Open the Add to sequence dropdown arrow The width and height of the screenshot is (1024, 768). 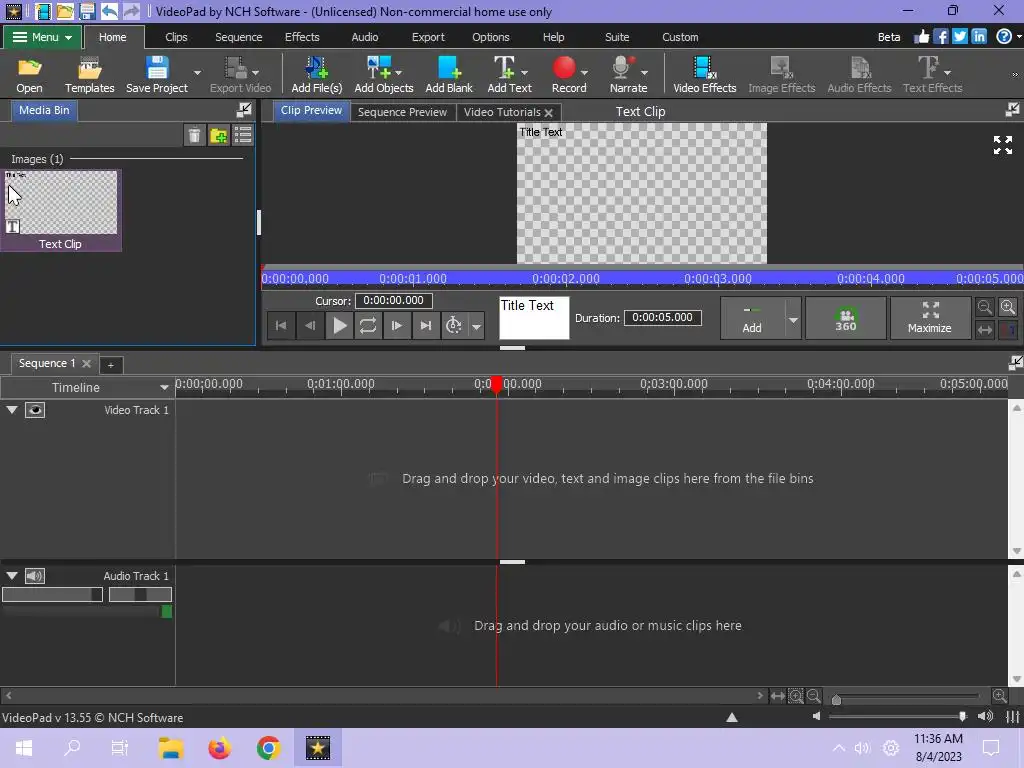[793, 319]
